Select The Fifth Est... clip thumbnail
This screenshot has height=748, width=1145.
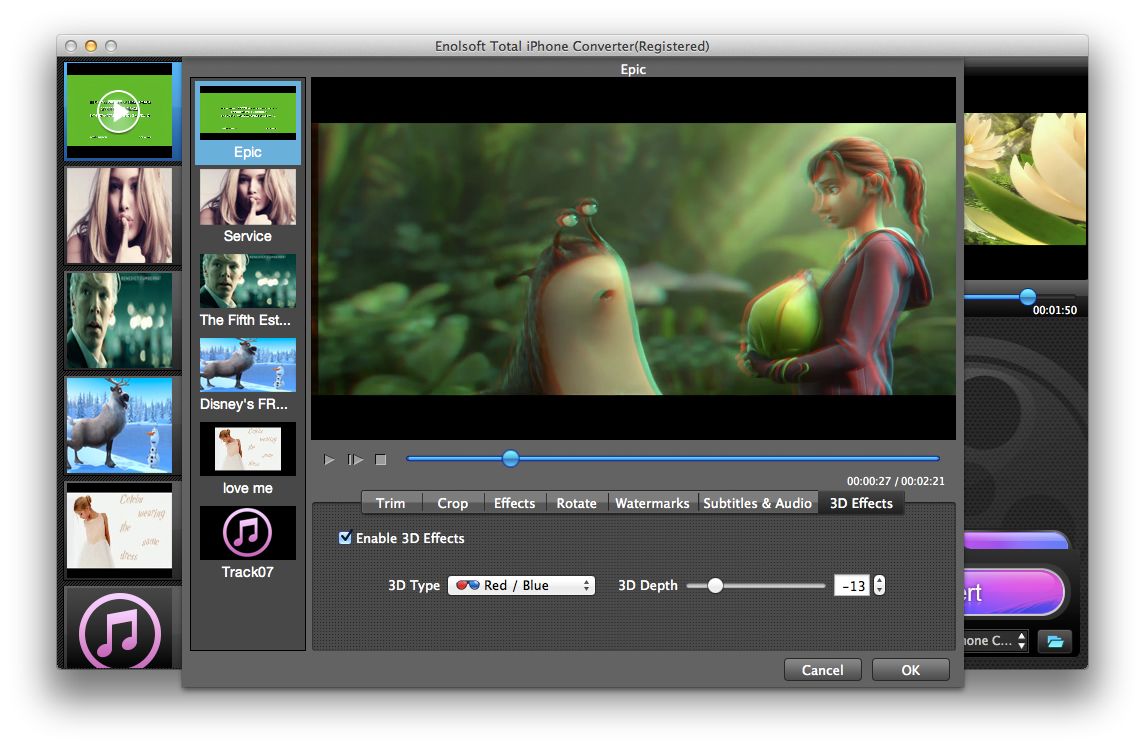point(248,281)
